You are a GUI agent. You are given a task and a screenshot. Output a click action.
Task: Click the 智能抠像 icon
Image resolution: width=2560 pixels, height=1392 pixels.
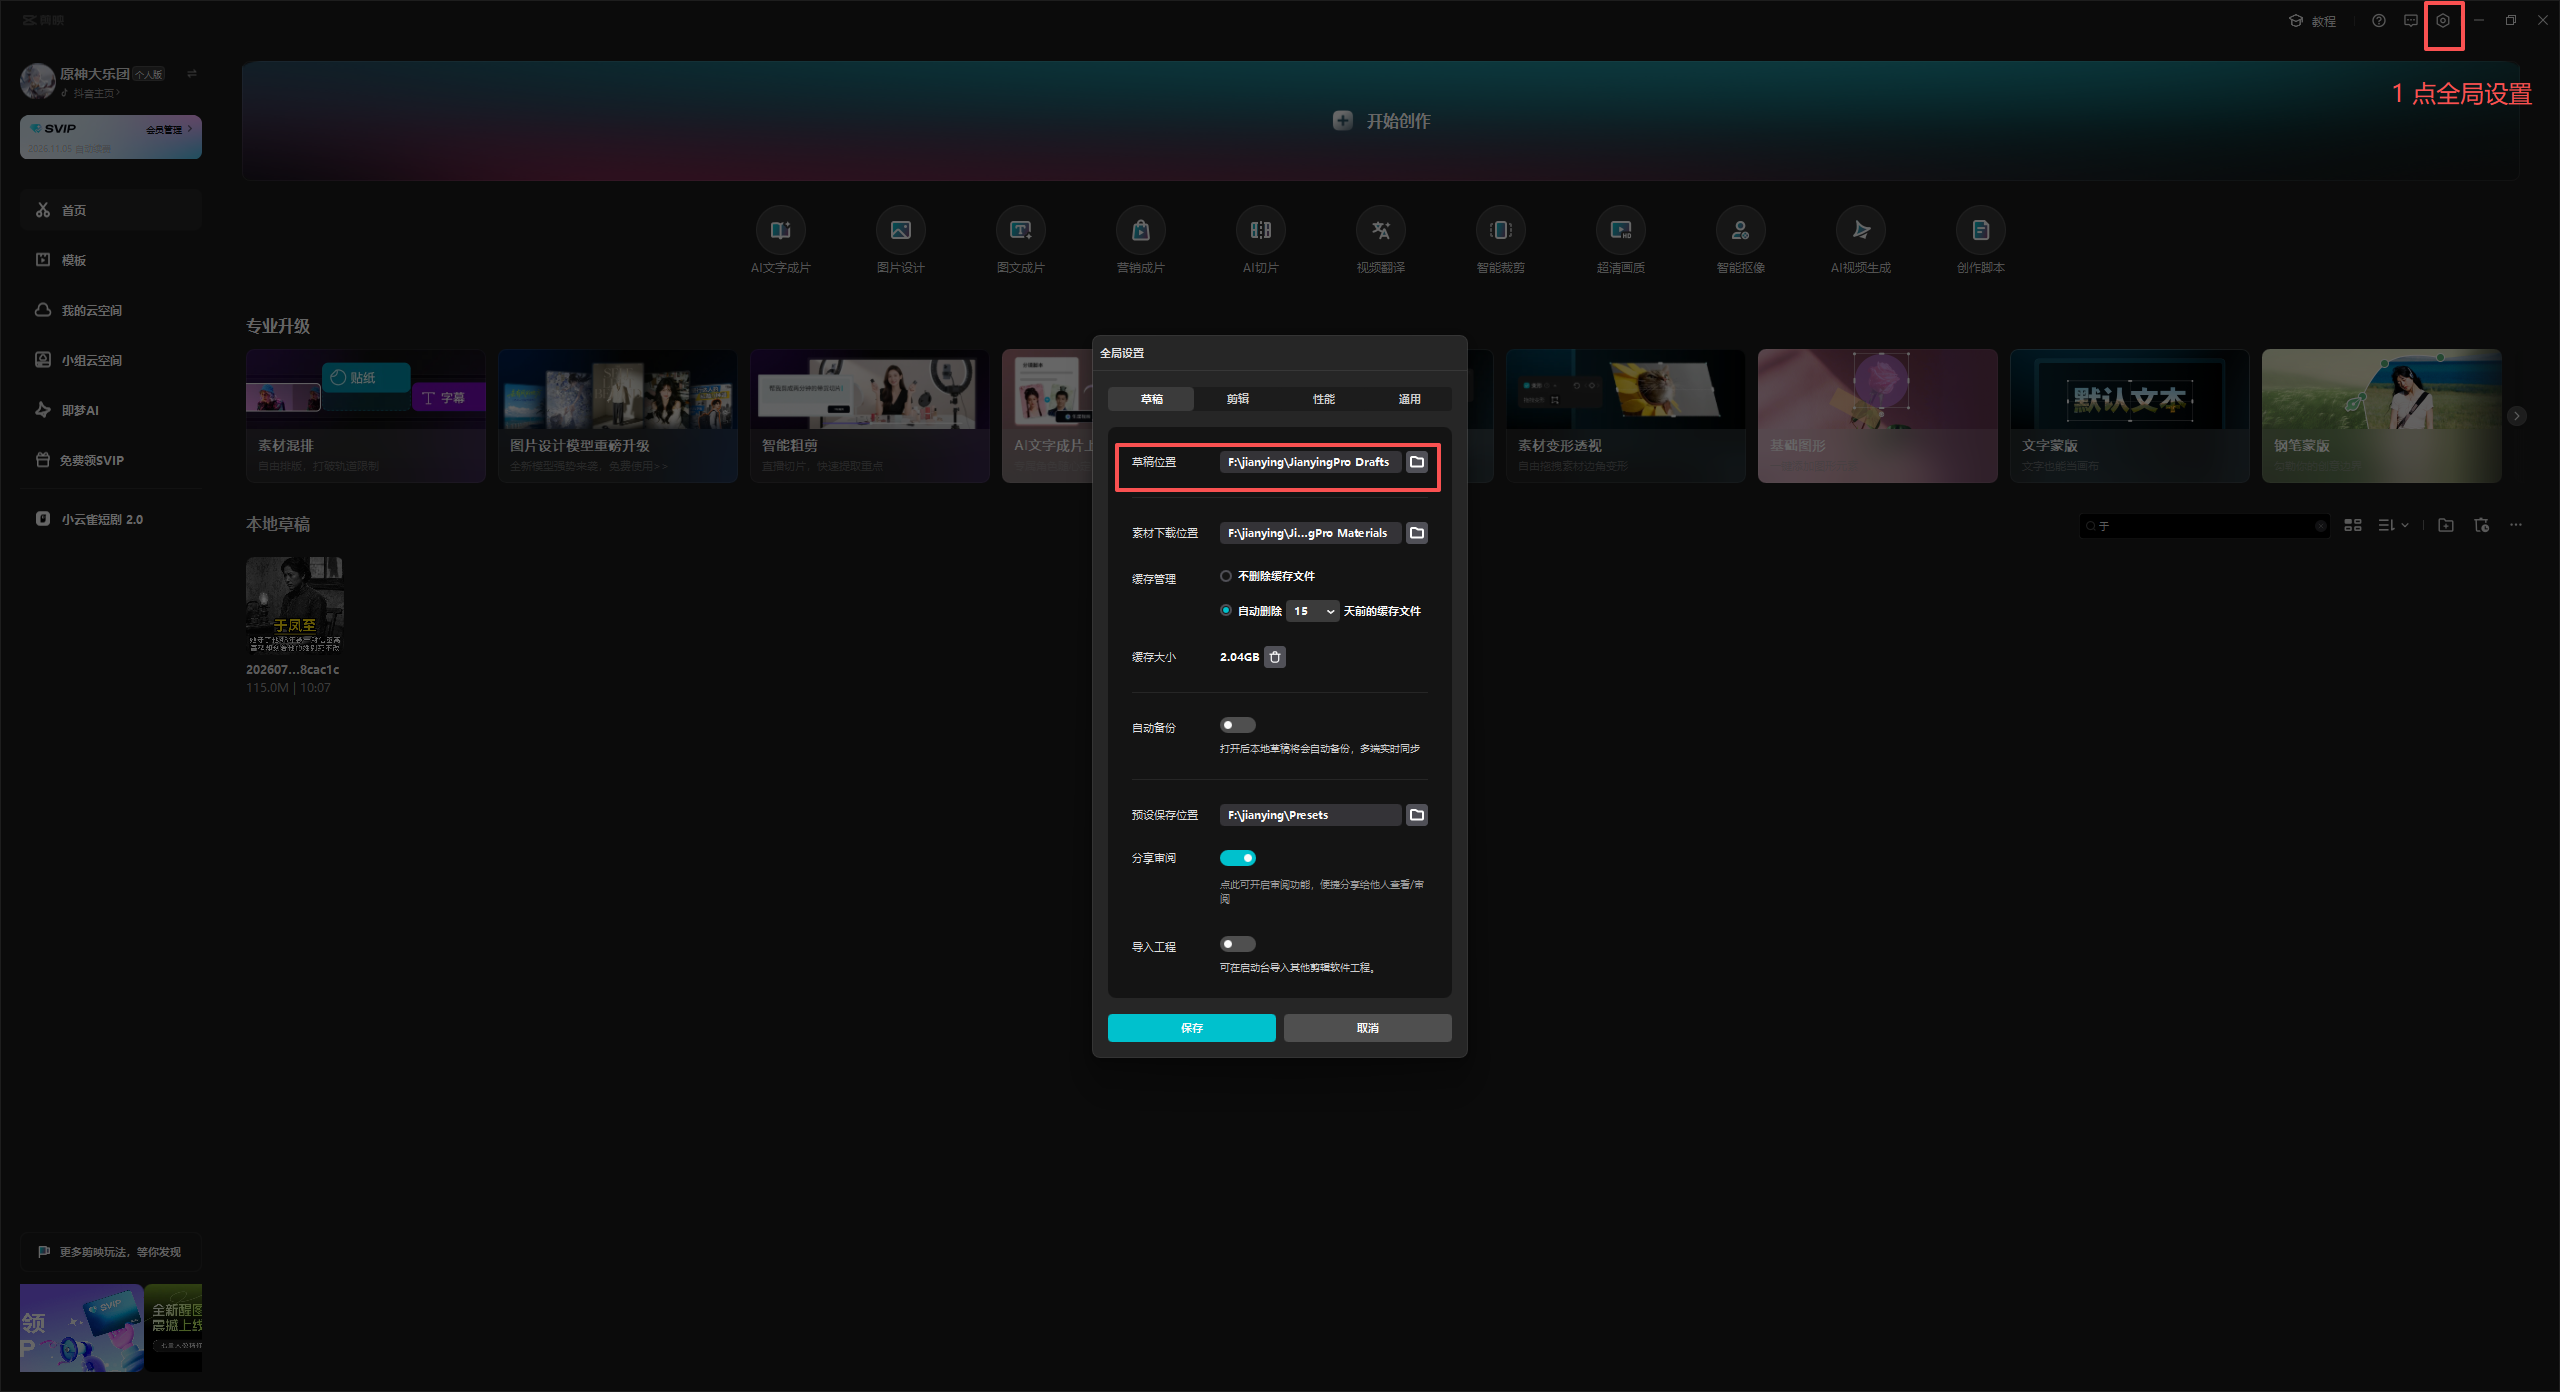pos(1741,231)
